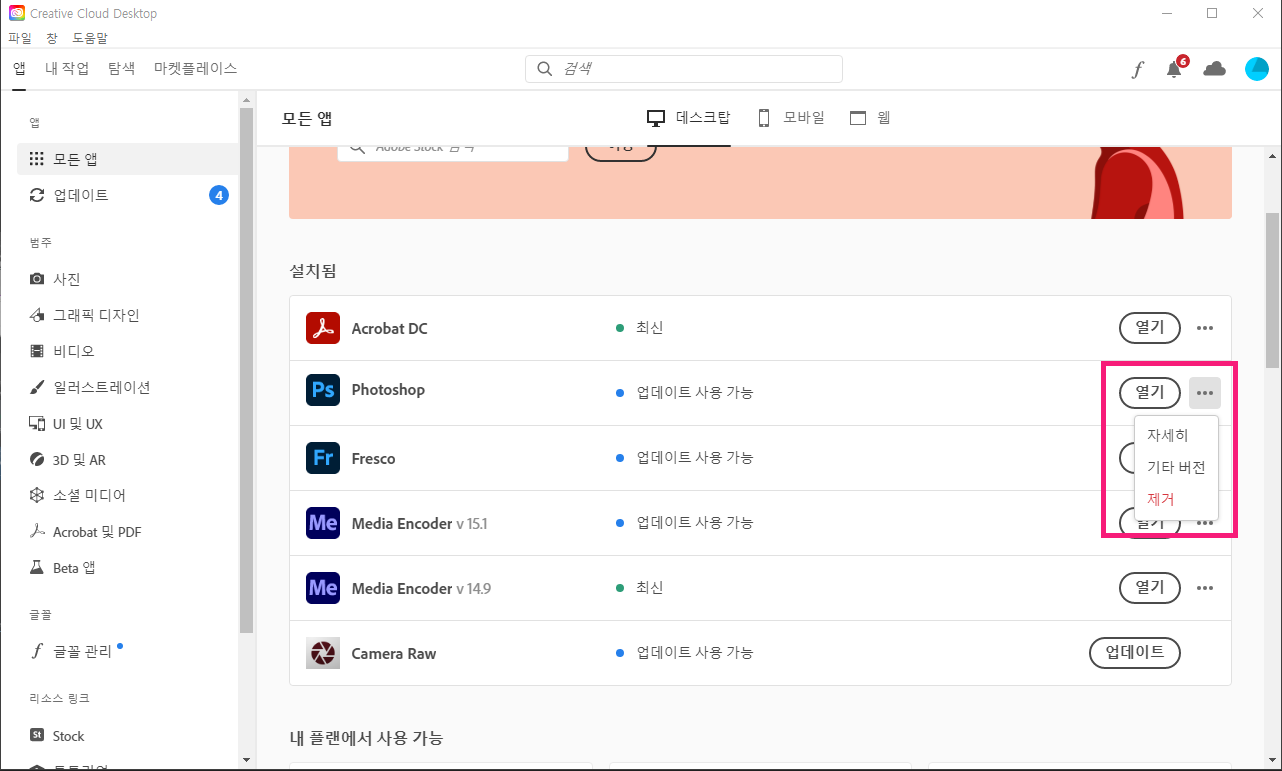Switch to the 앱 tab
1282x771 pixels.
[x=19, y=69]
